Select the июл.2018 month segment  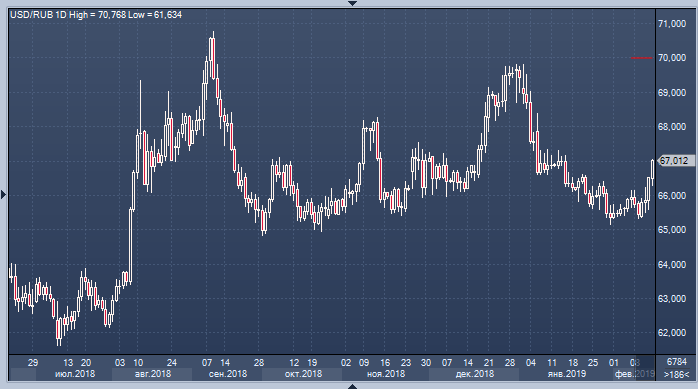coord(74,374)
